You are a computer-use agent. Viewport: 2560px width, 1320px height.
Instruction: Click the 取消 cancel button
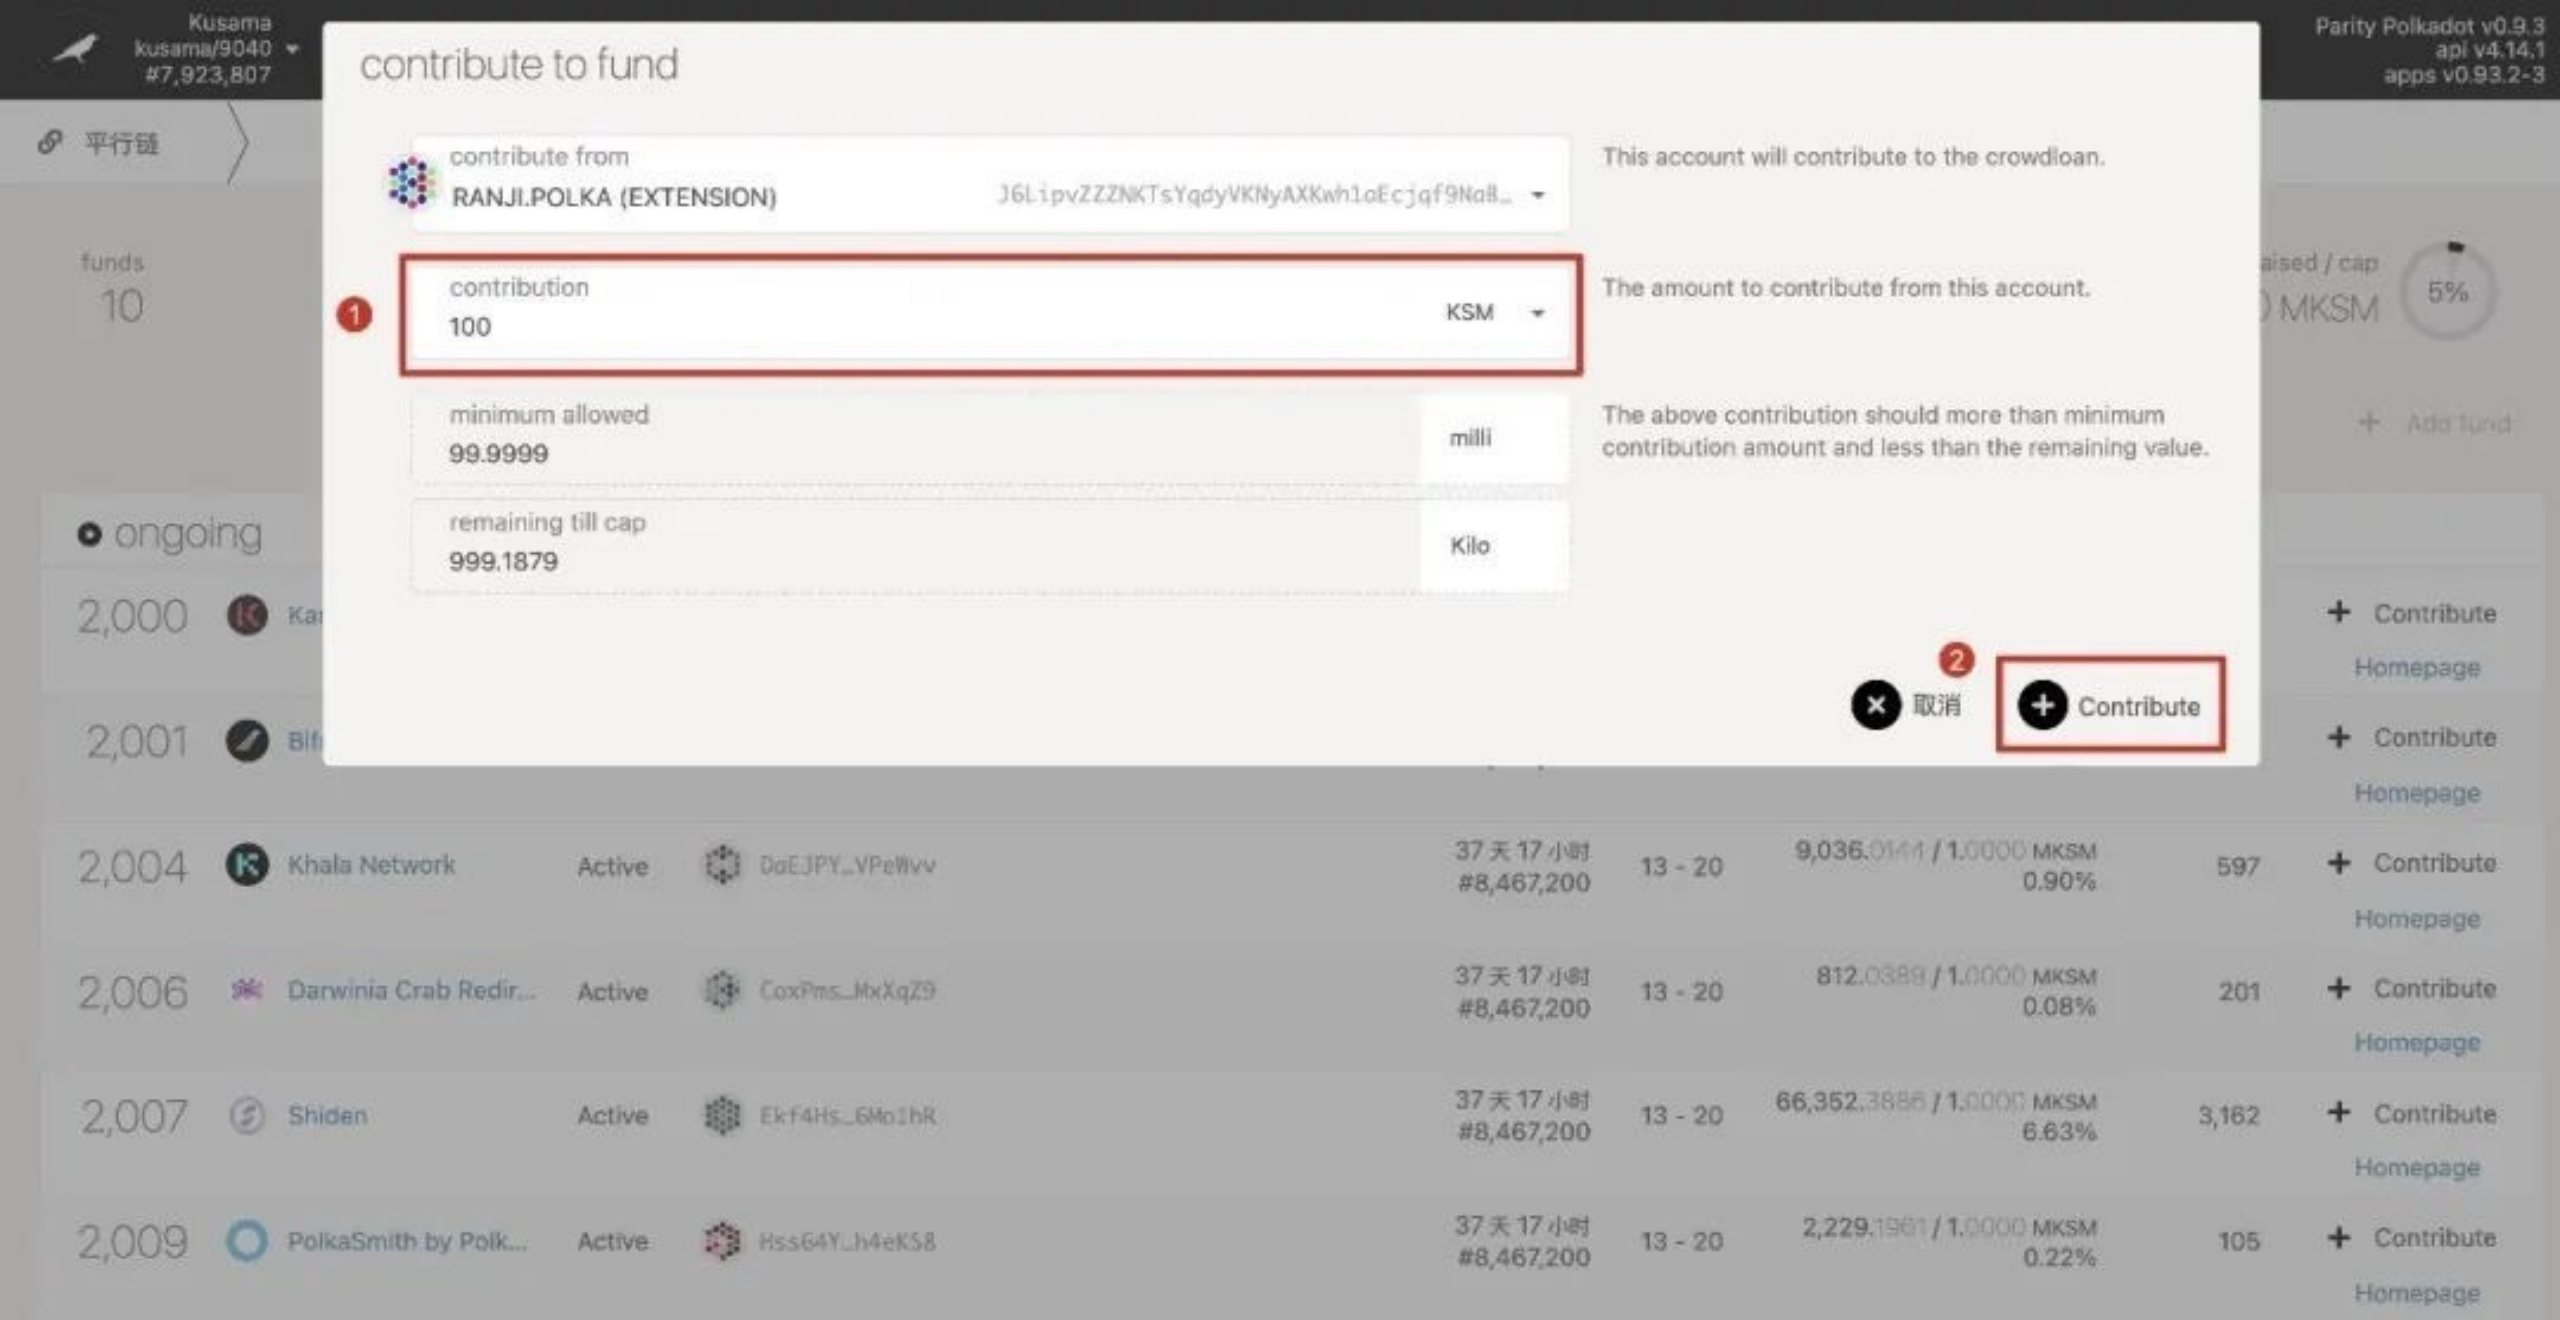[x=1906, y=705]
